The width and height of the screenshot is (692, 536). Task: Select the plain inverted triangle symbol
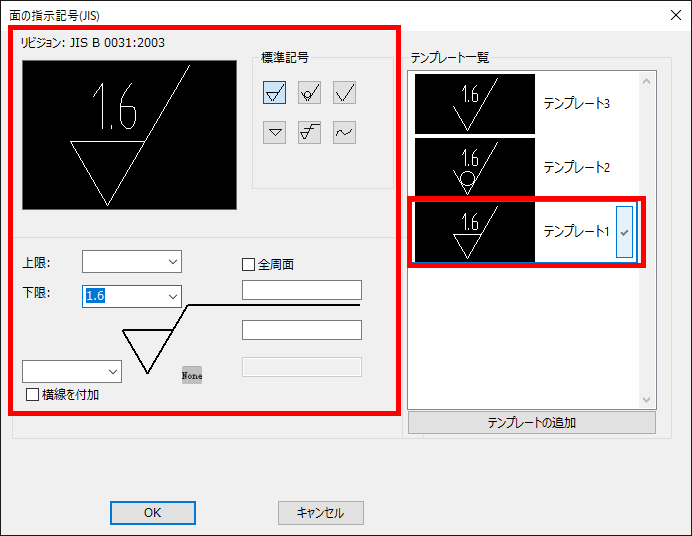pyautogui.click(x=274, y=132)
